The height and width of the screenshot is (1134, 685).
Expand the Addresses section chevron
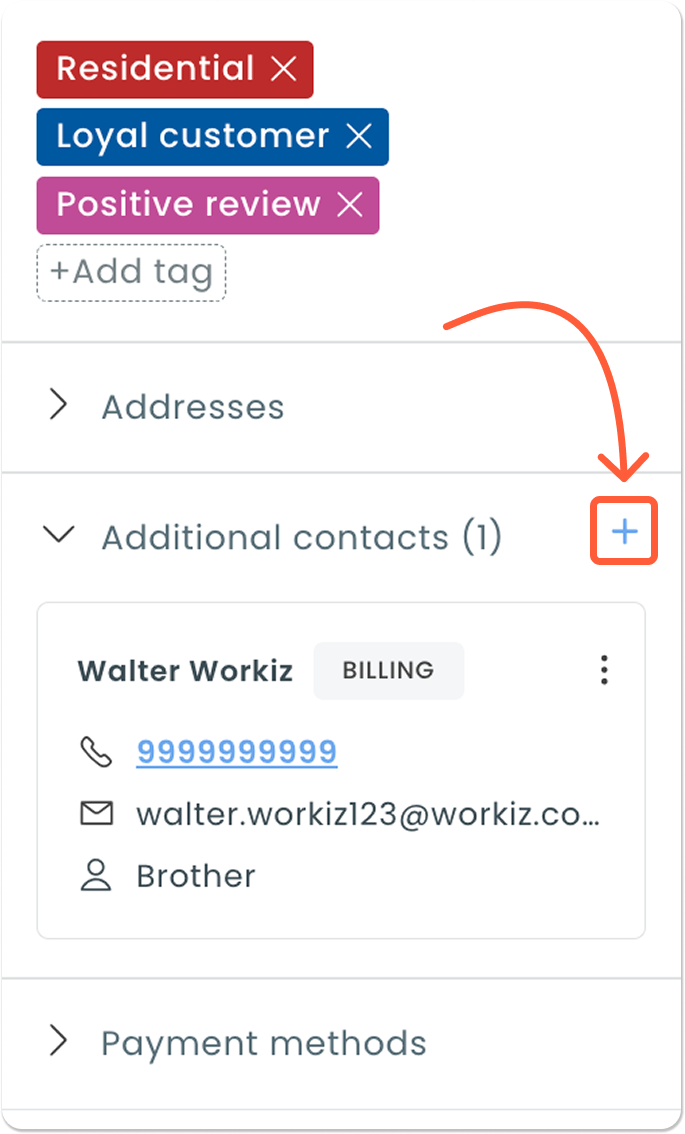(x=59, y=406)
